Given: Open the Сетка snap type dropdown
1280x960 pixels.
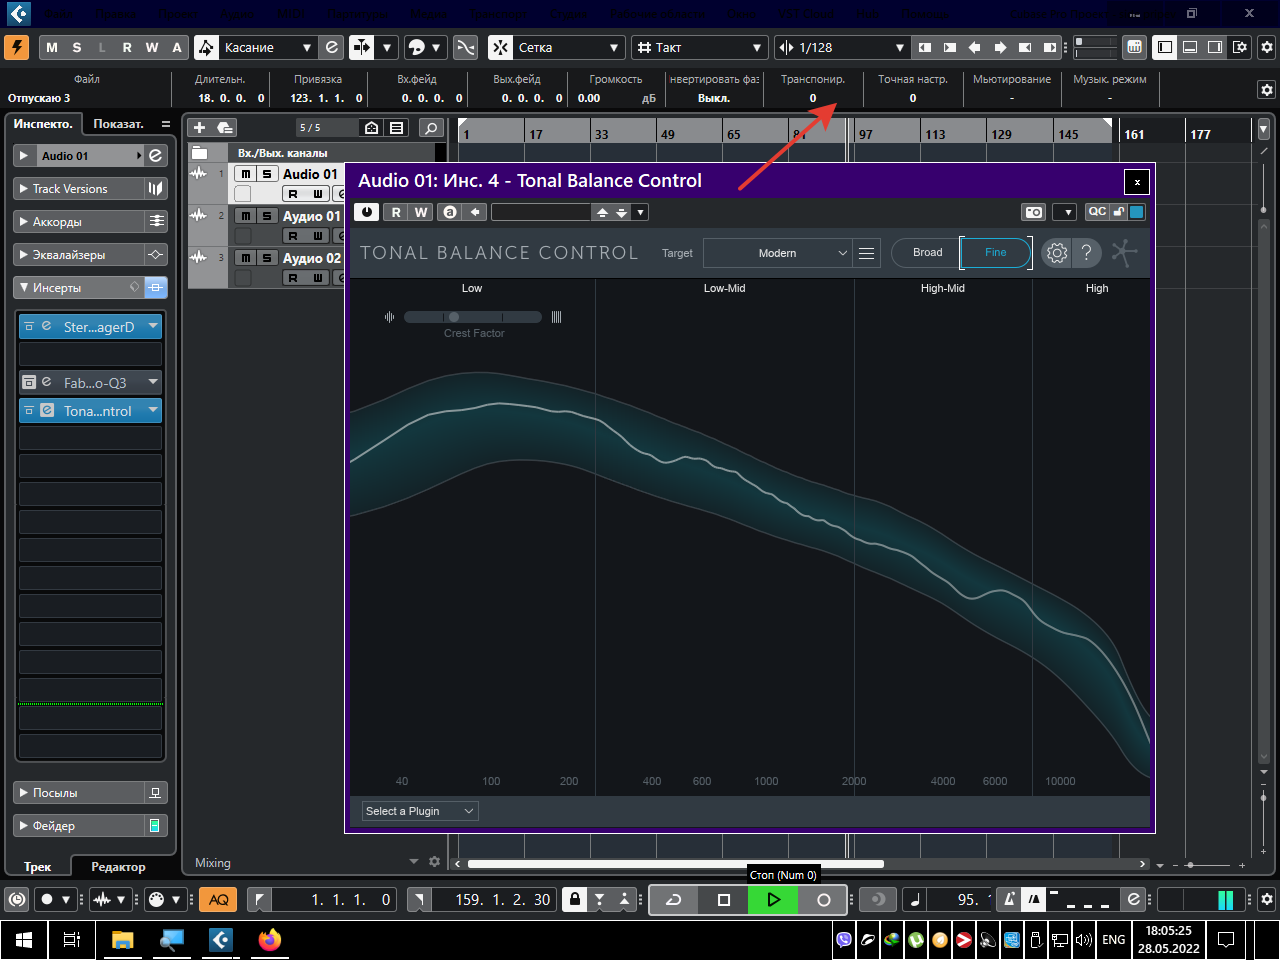Looking at the screenshot, I should (x=568, y=47).
